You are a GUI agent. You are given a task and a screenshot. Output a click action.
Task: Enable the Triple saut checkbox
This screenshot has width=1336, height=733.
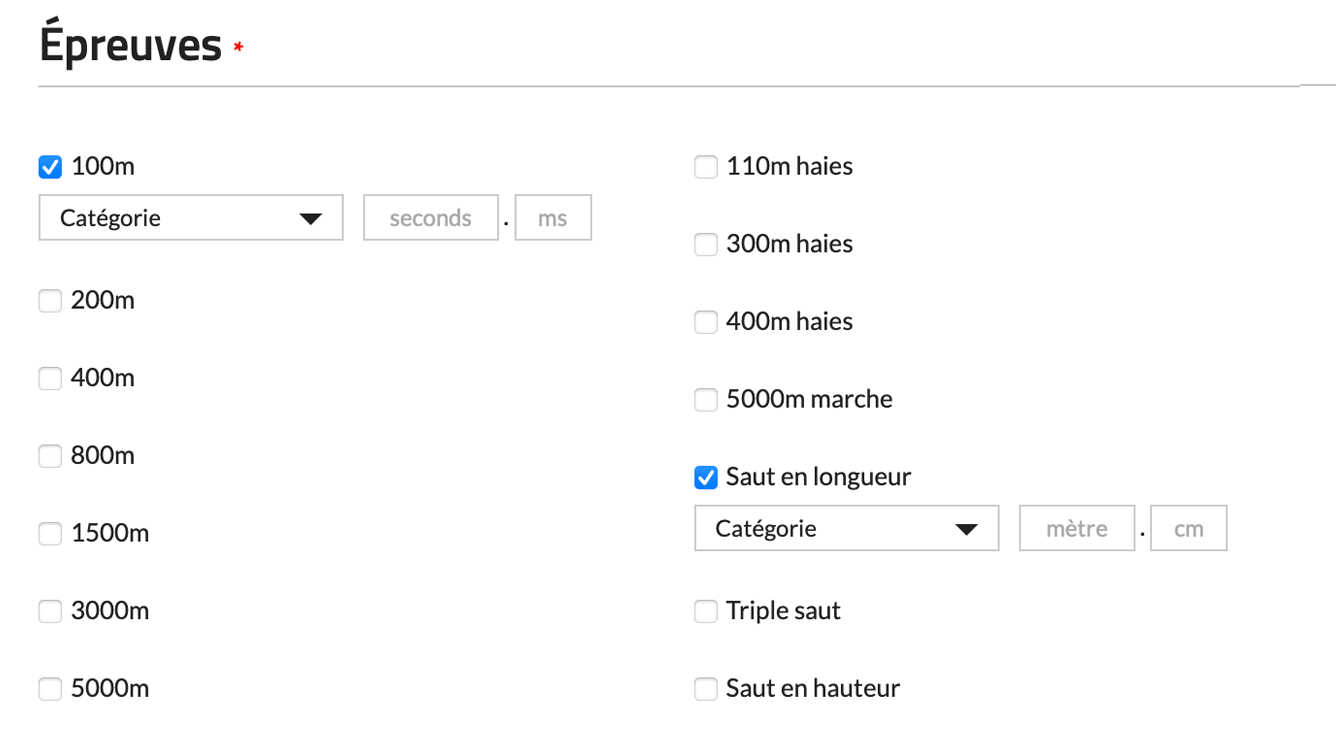coord(706,611)
